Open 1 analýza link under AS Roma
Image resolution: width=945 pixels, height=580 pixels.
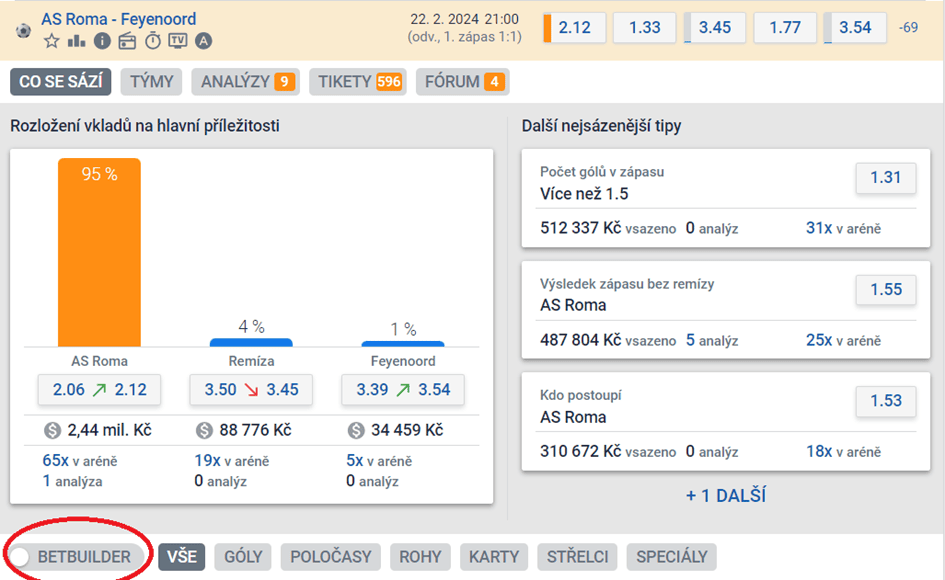[x=72, y=481]
